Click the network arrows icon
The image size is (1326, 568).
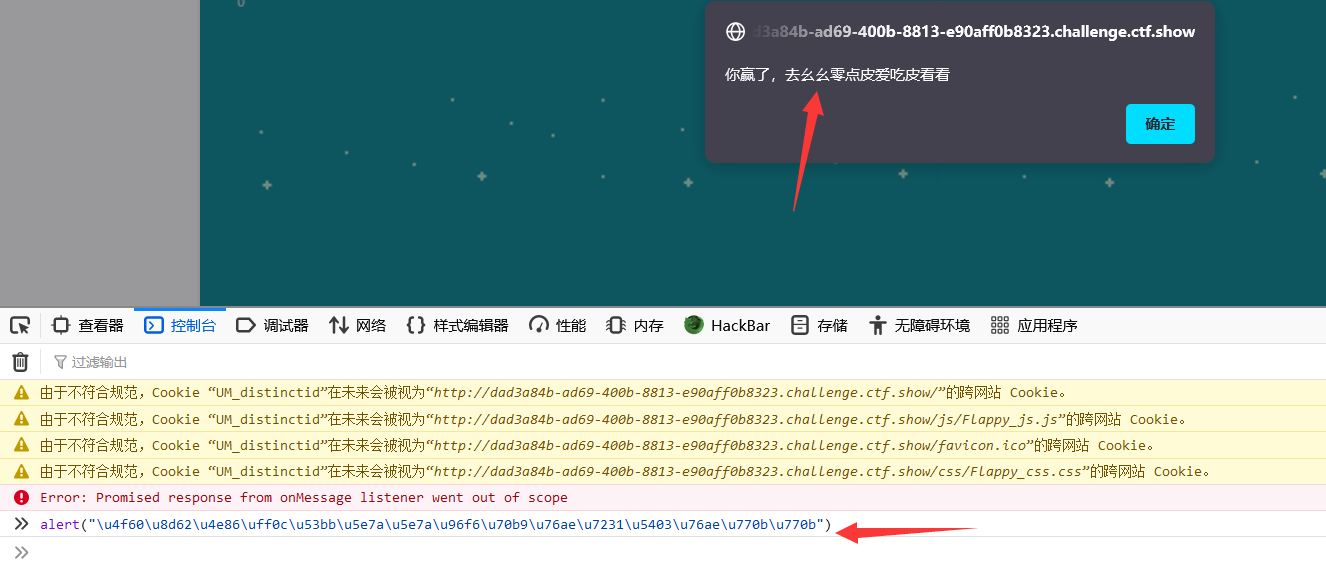point(338,325)
